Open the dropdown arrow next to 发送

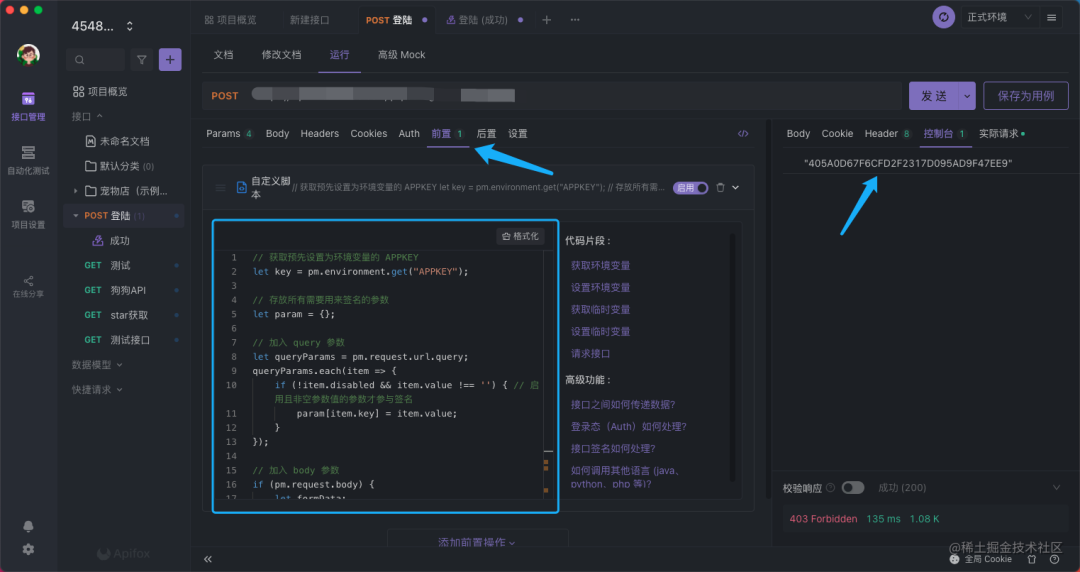[966, 96]
